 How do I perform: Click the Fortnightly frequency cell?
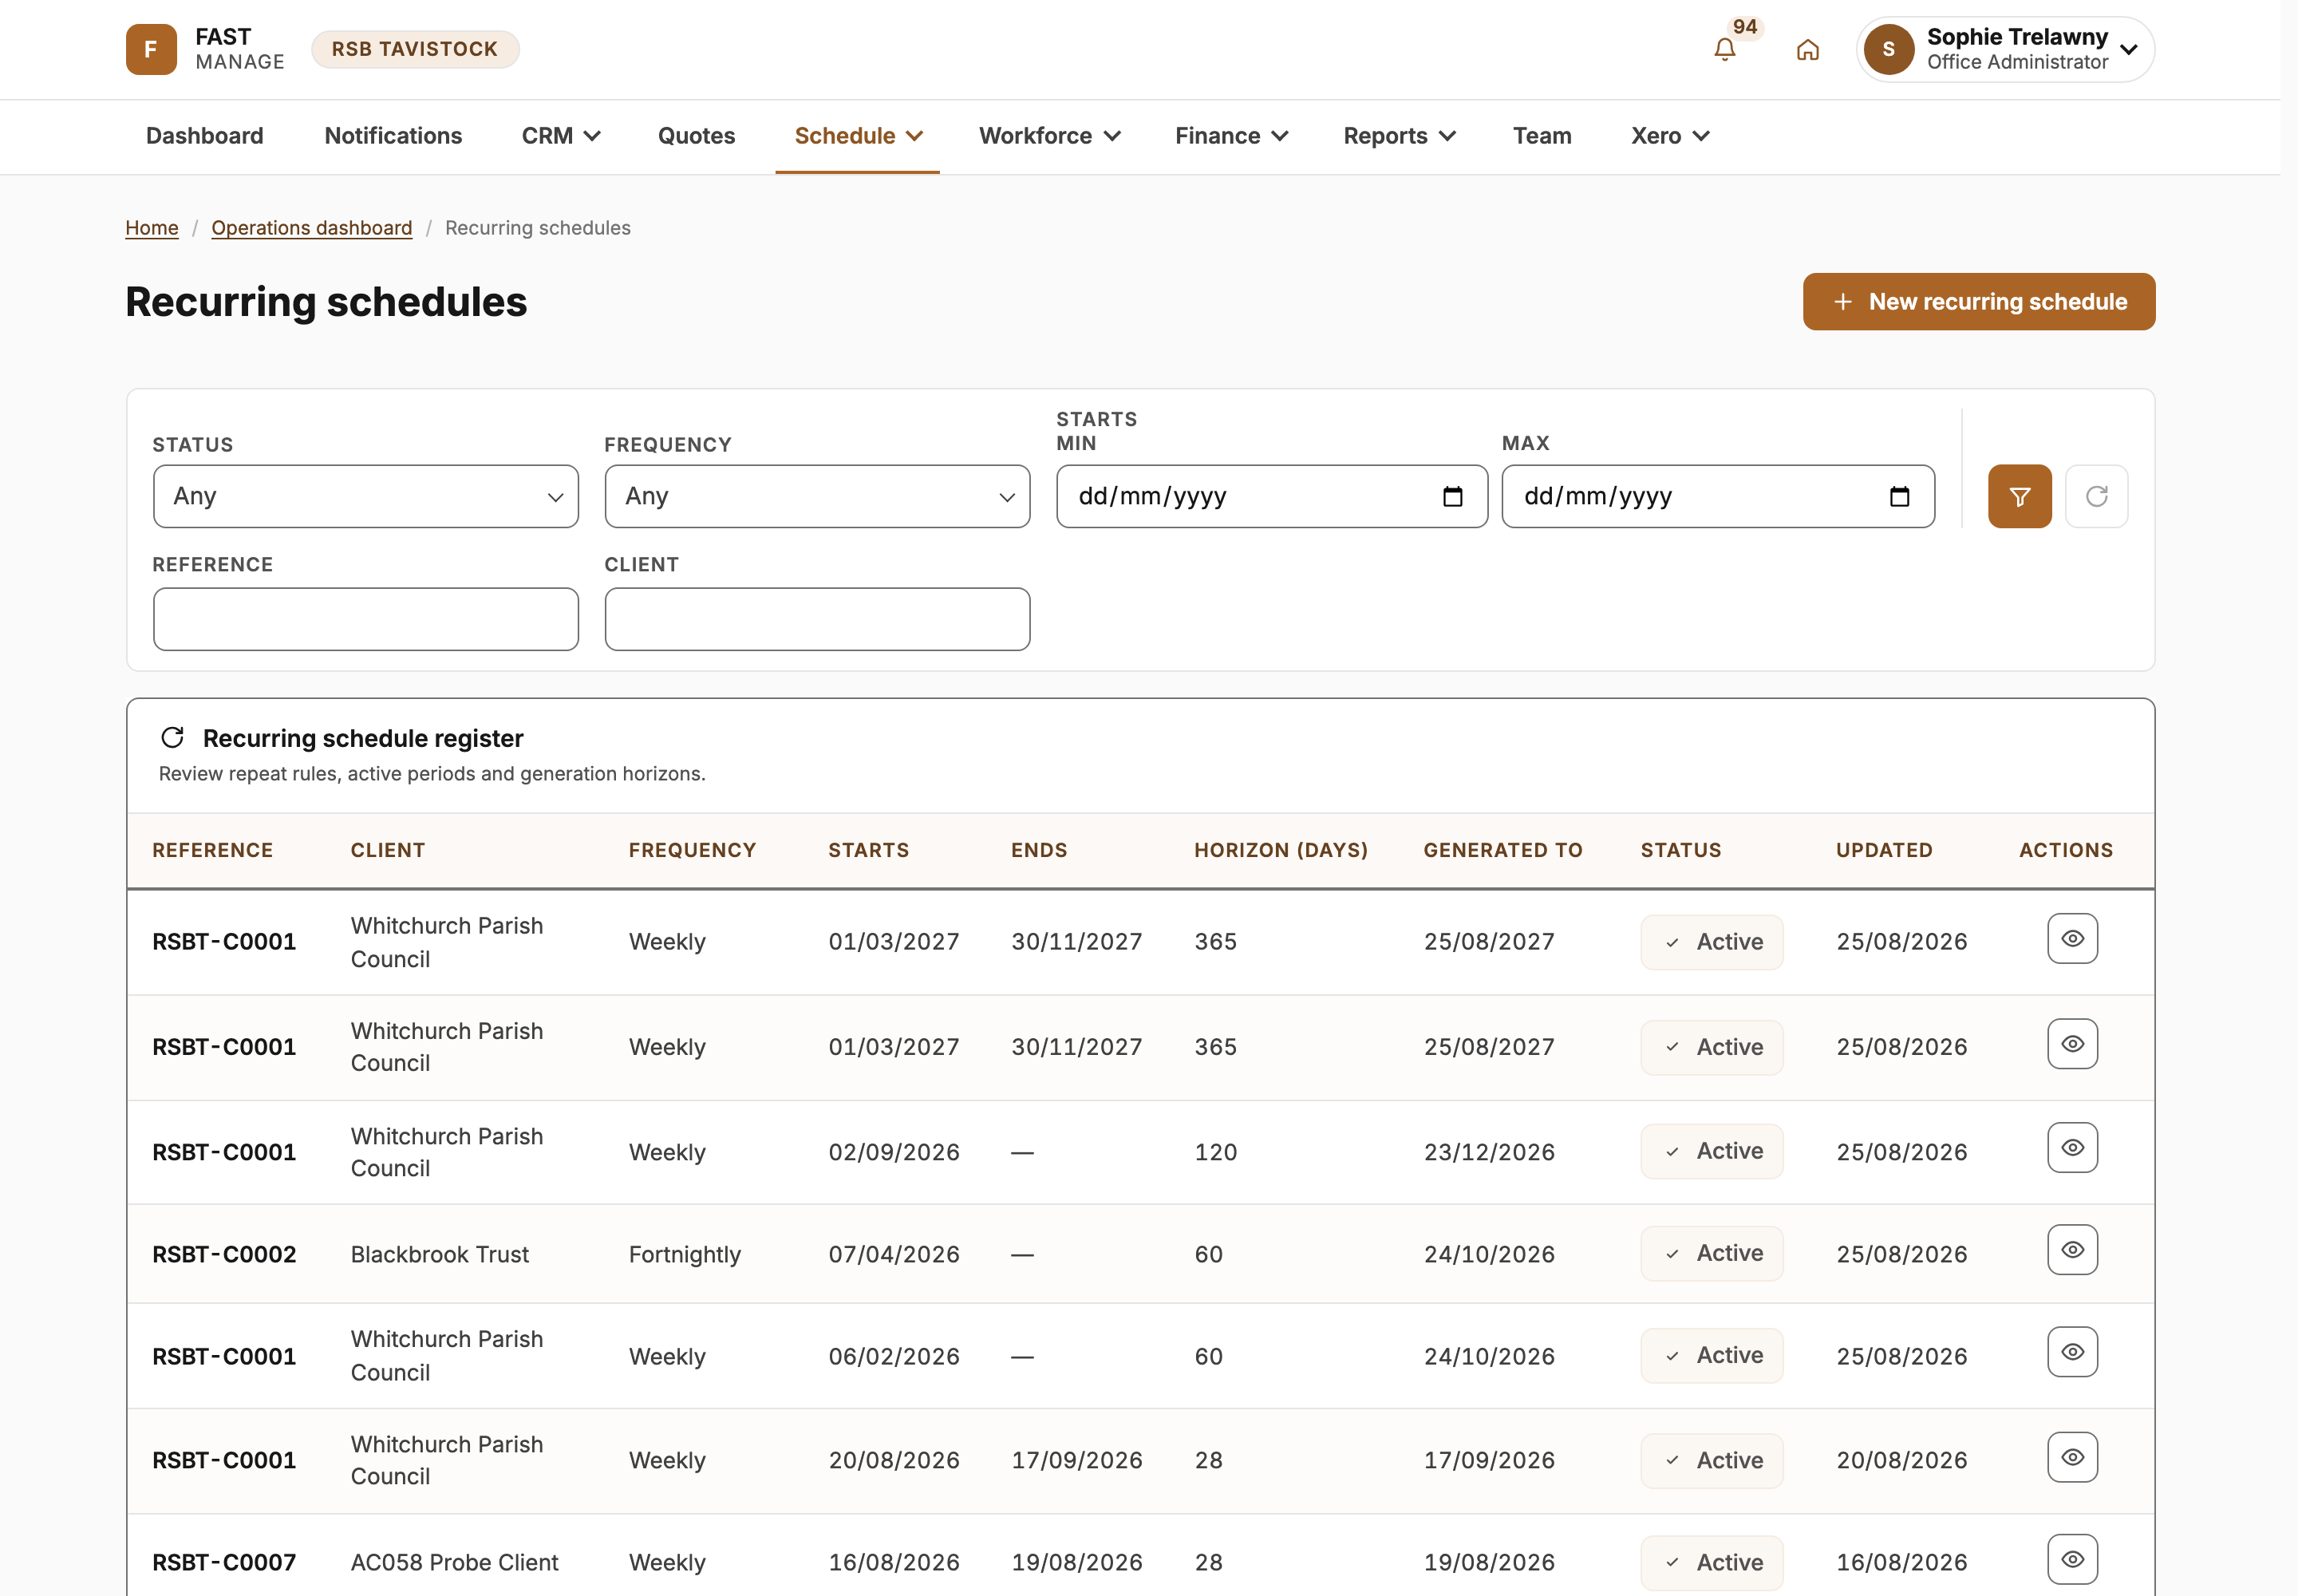tap(685, 1254)
